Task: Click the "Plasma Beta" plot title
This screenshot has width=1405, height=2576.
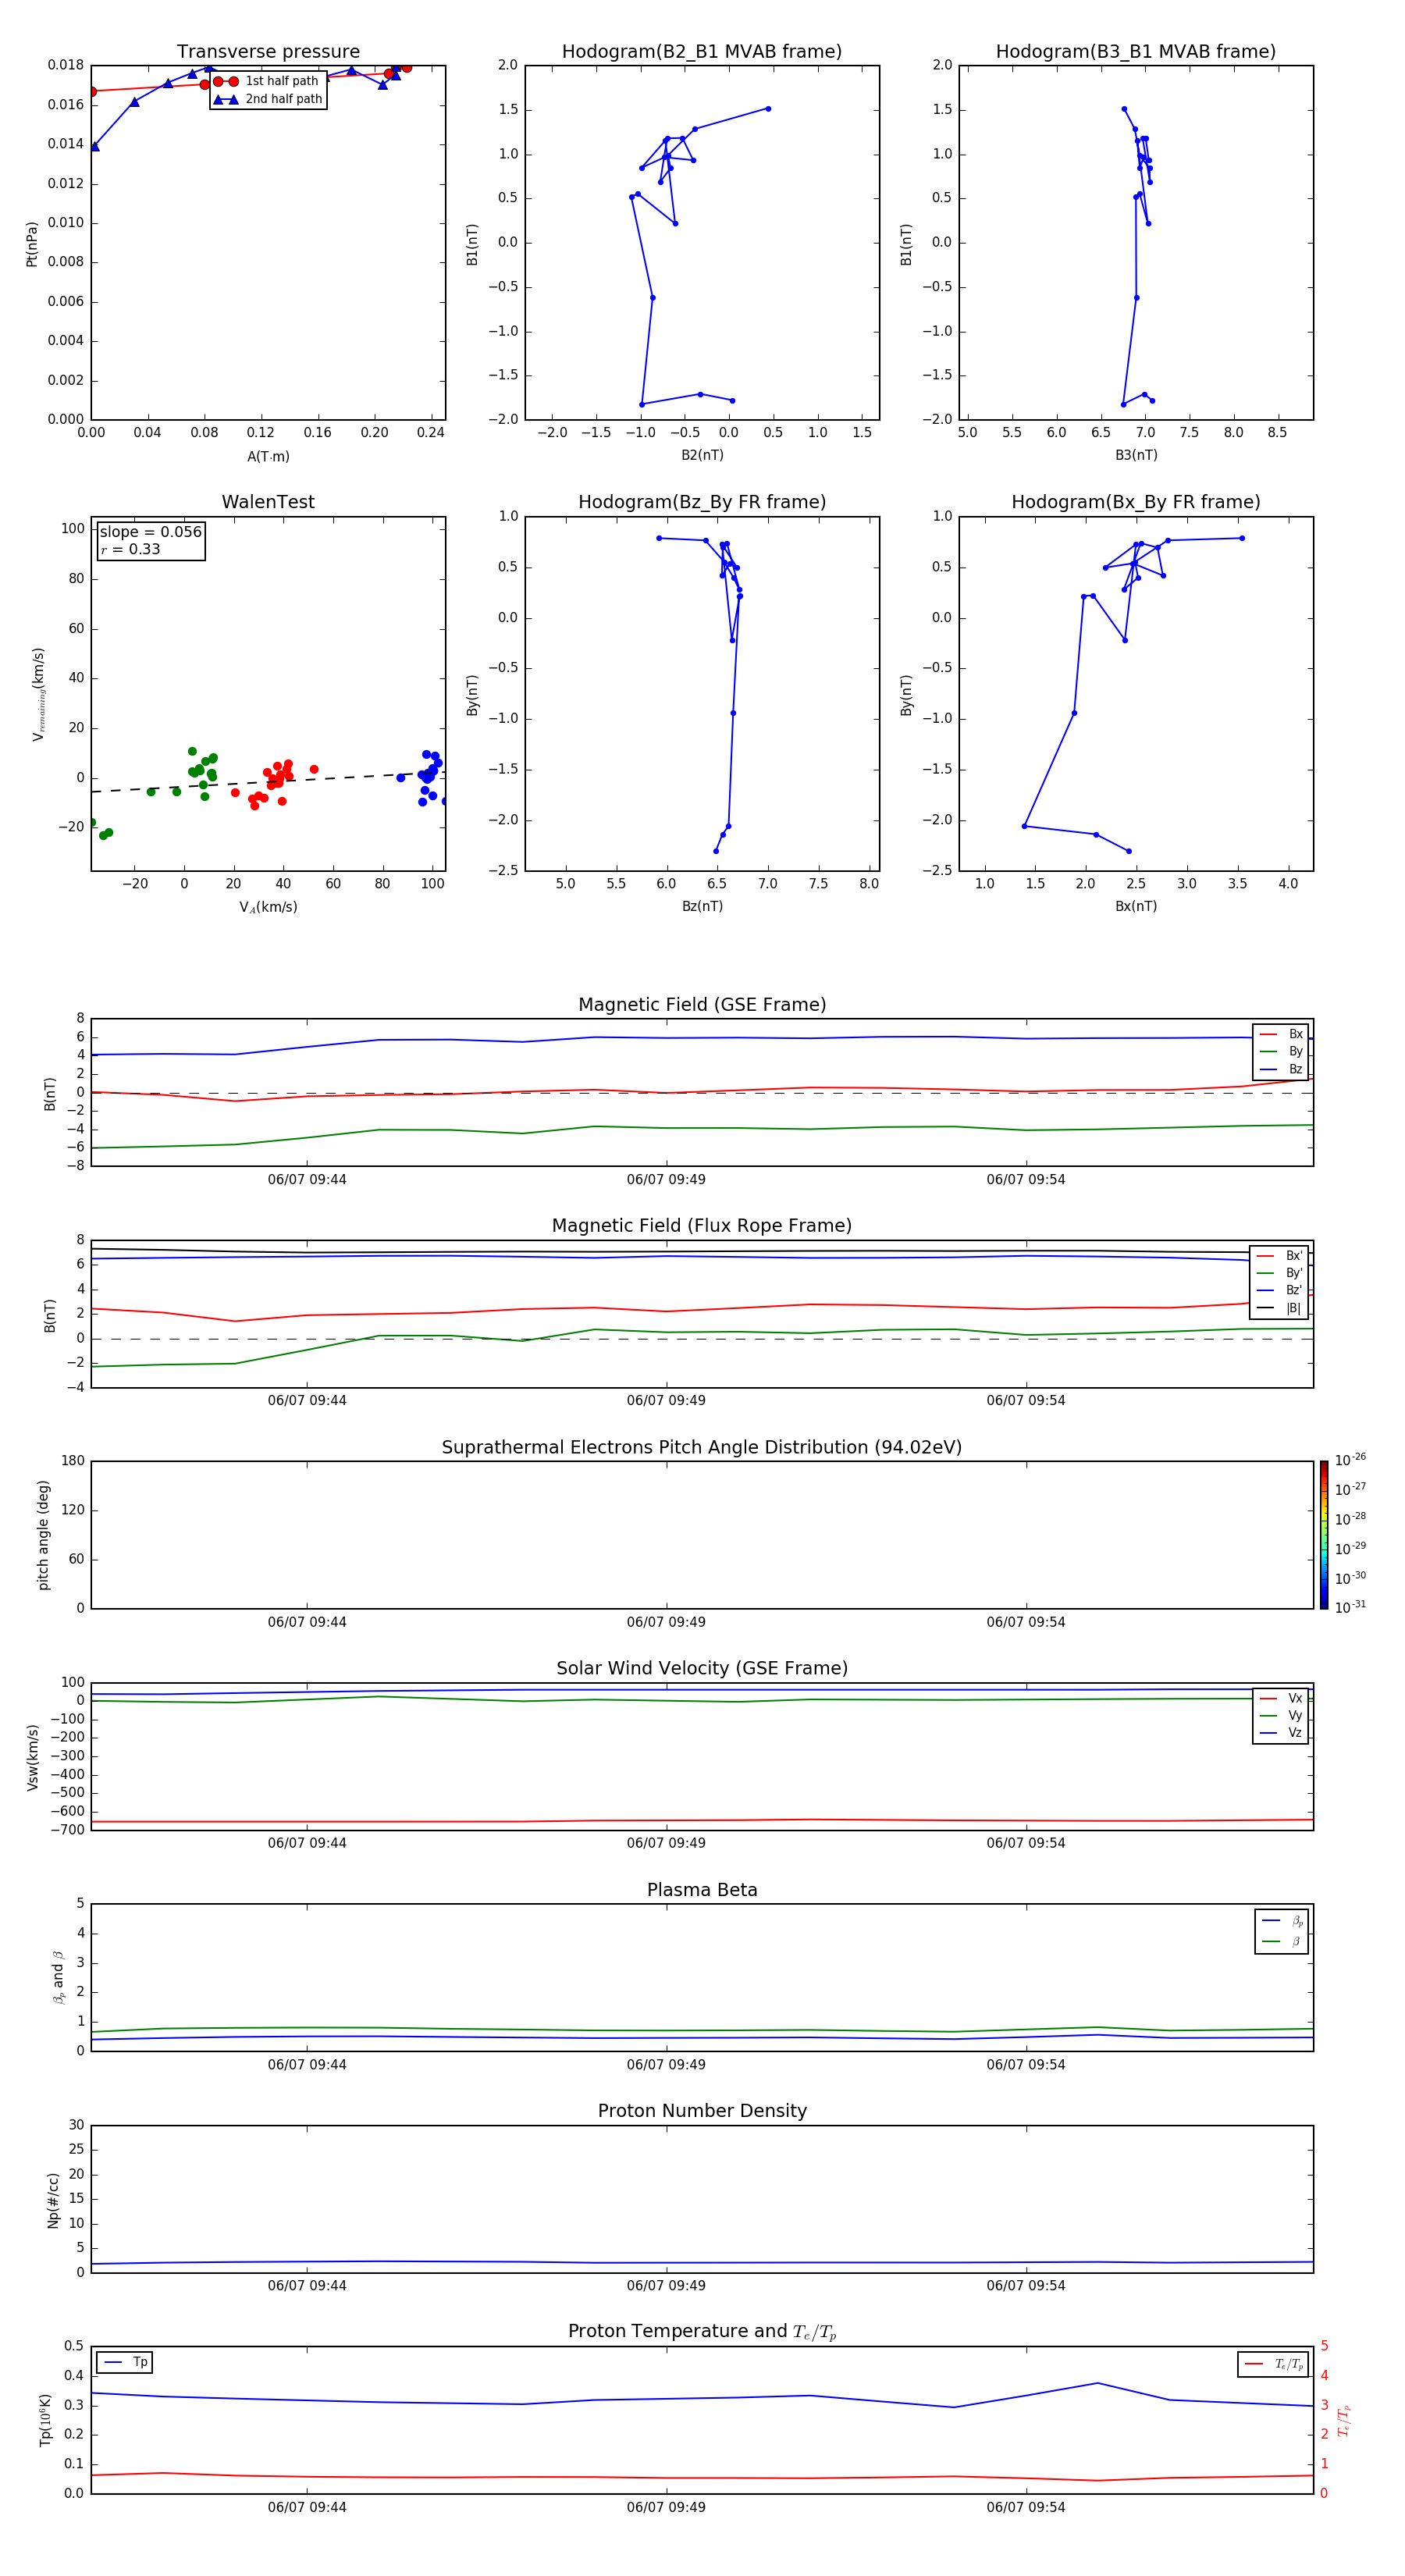Action: (702, 1890)
